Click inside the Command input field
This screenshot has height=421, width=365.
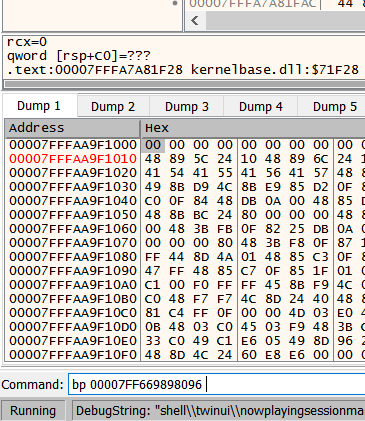(x=217, y=384)
